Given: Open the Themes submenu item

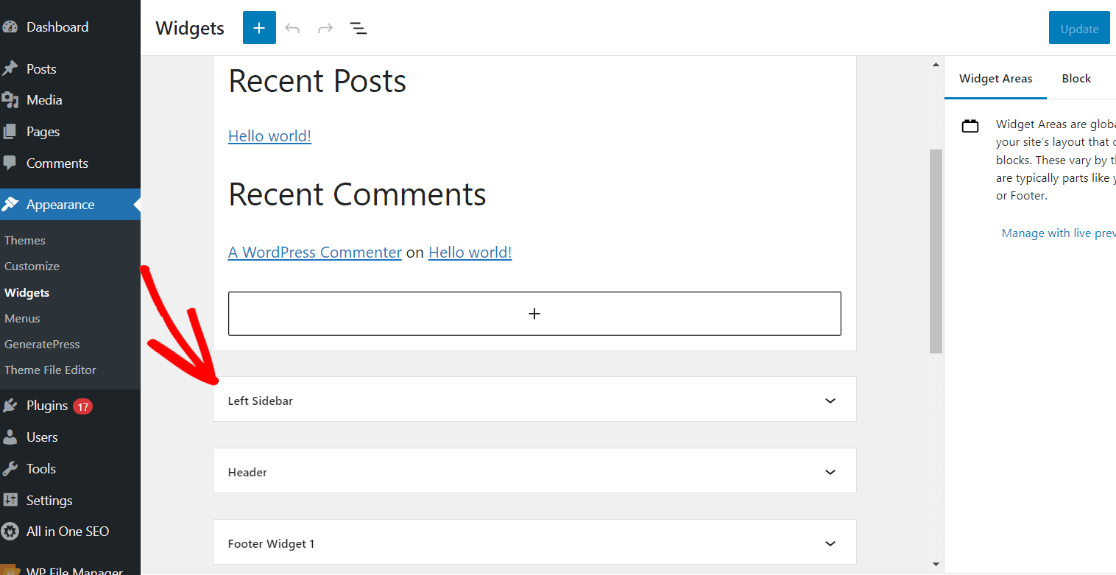Looking at the screenshot, I should (x=25, y=240).
